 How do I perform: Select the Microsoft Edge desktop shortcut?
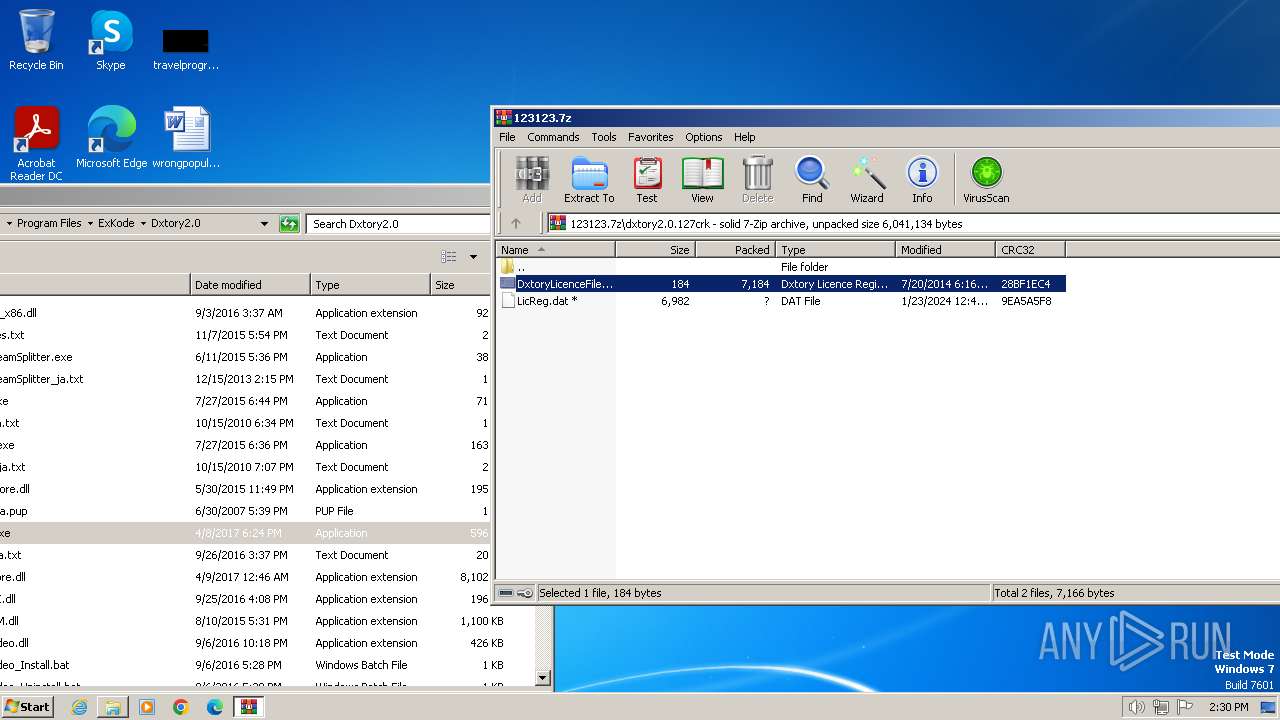[111, 137]
